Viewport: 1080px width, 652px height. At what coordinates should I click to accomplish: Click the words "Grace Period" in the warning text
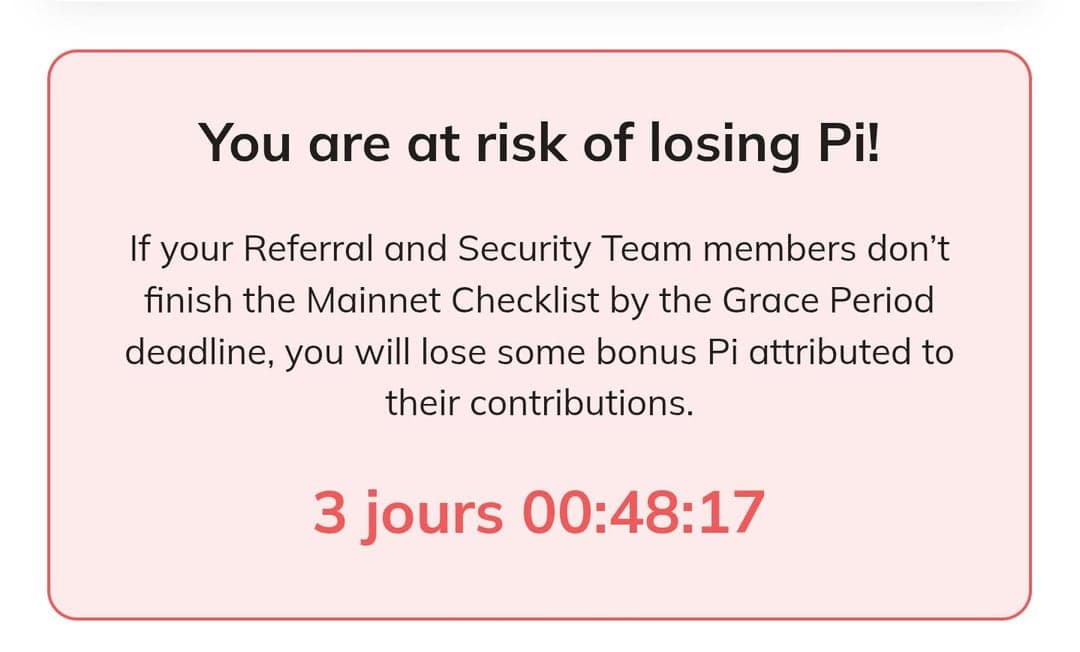tap(828, 300)
